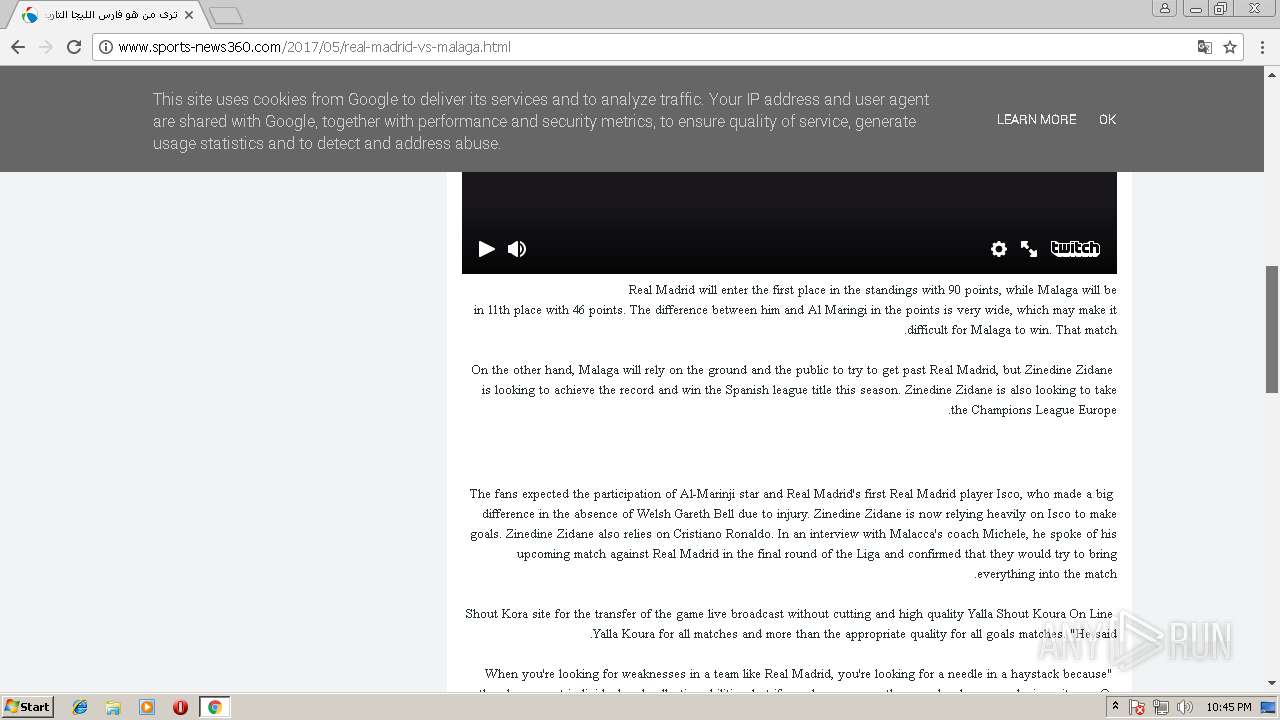Open Windows Media Player taskbar icon
The height and width of the screenshot is (720, 1280).
point(147,707)
